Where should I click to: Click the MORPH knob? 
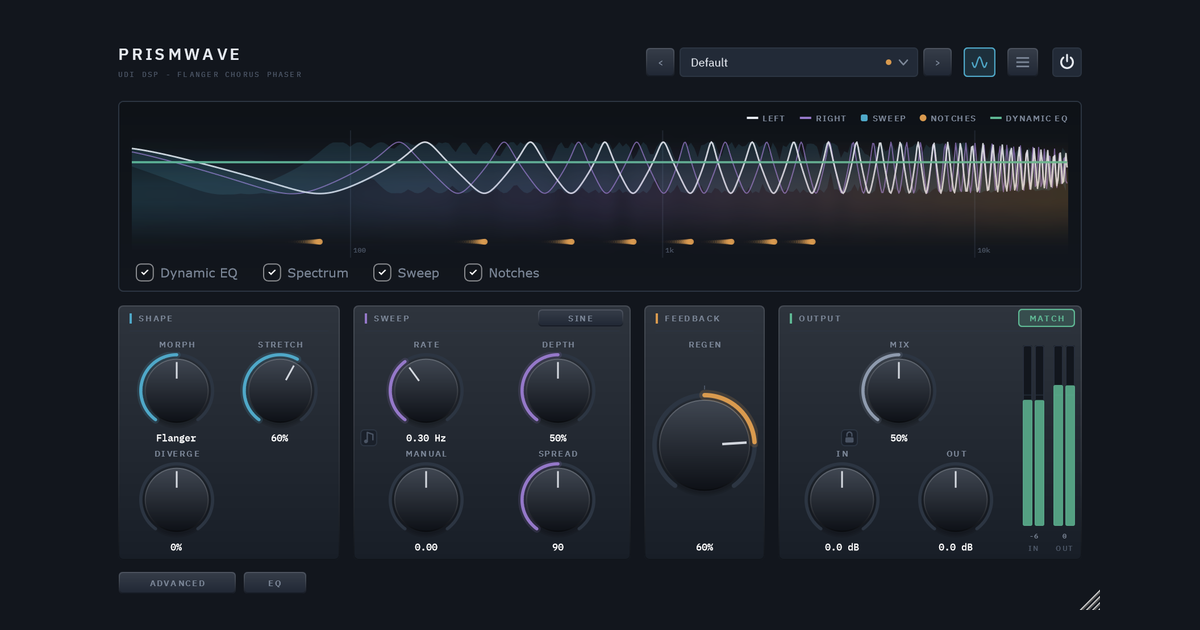point(176,390)
